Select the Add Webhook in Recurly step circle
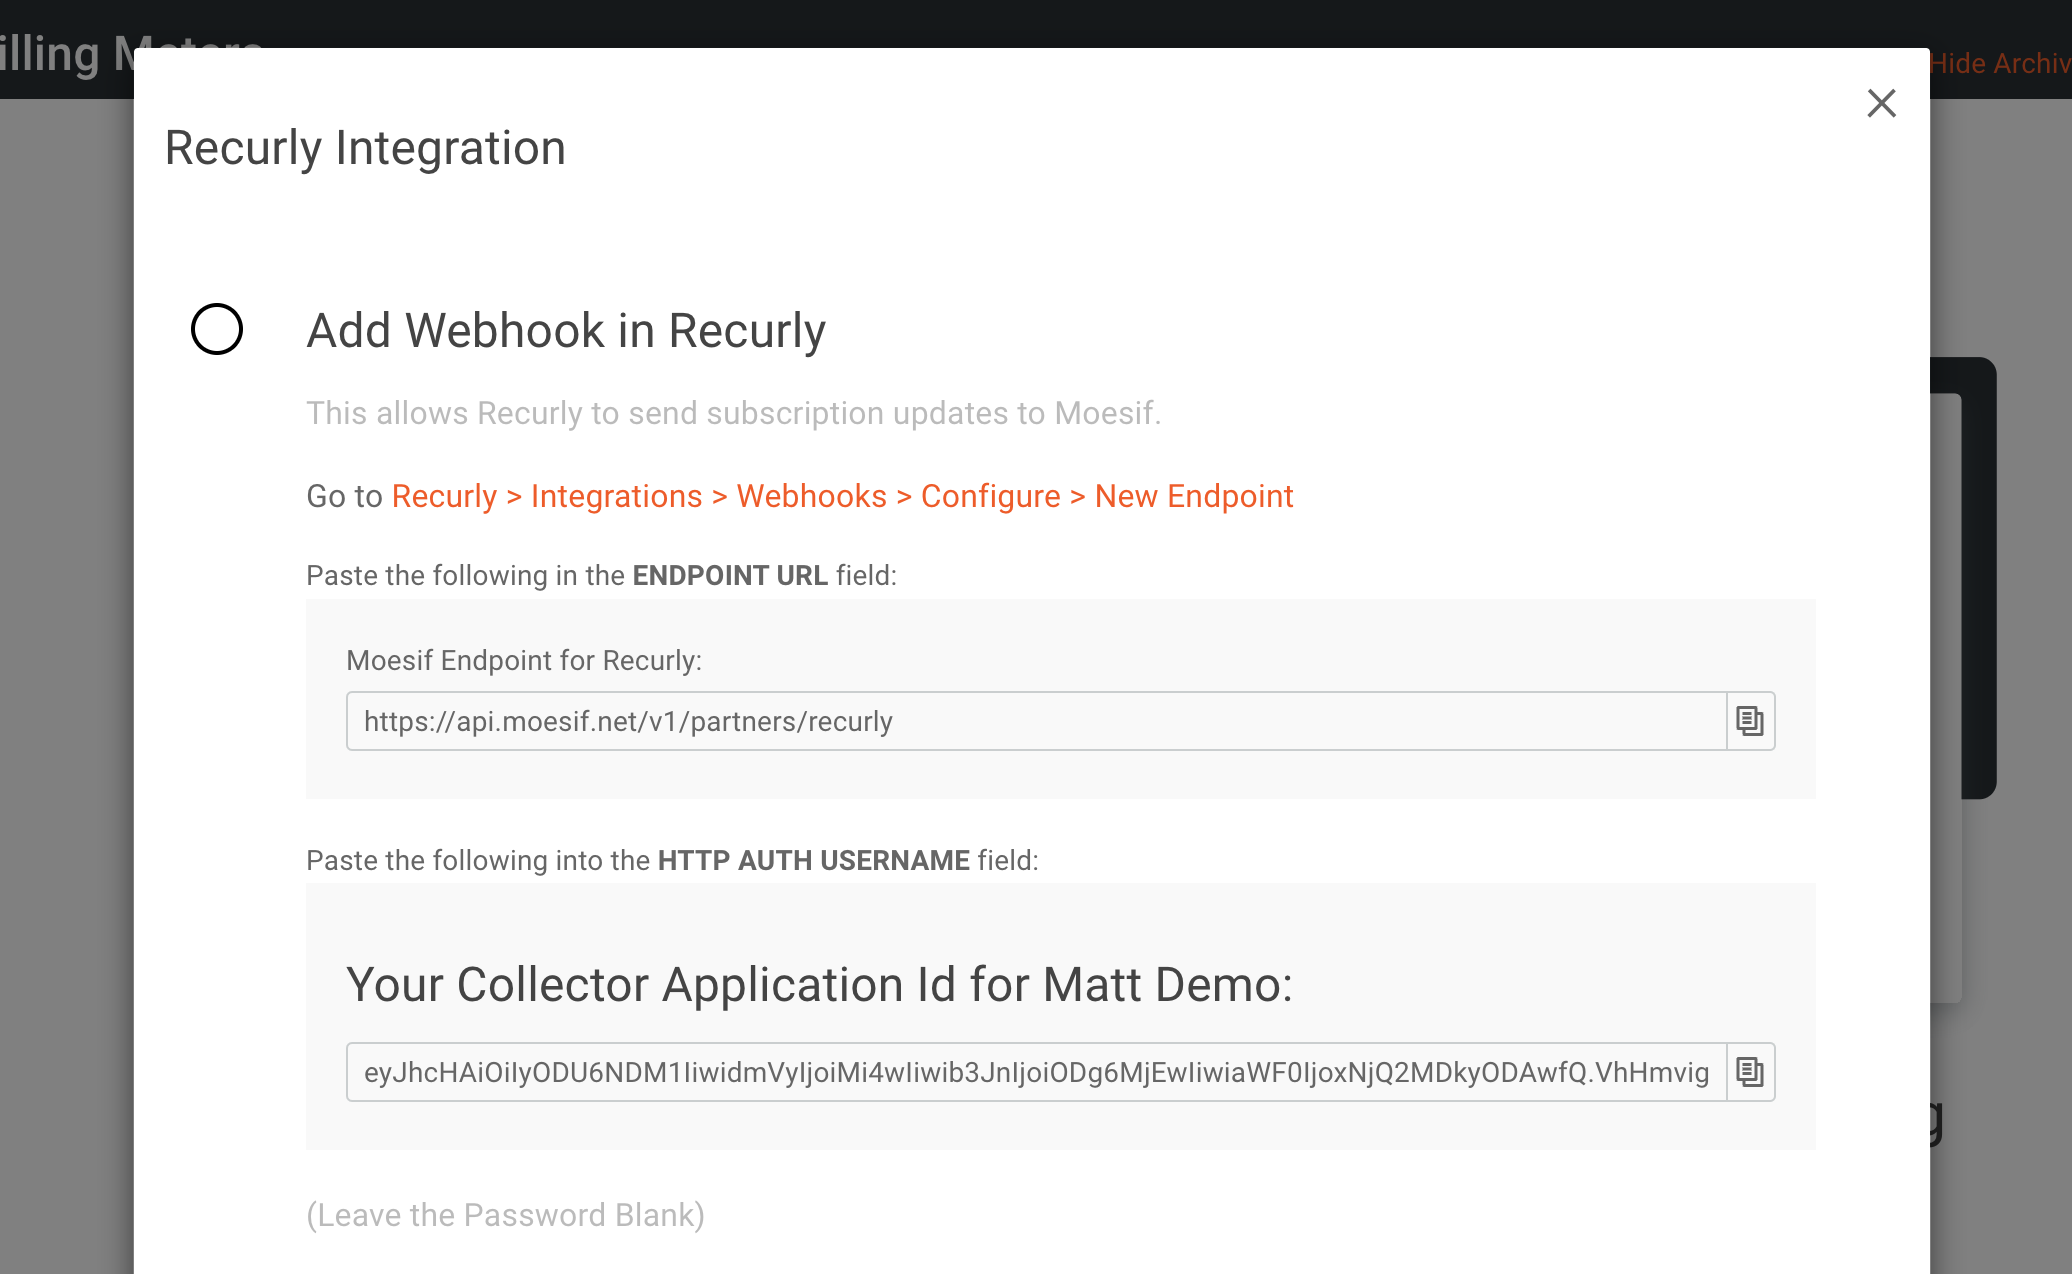 (217, 329)
